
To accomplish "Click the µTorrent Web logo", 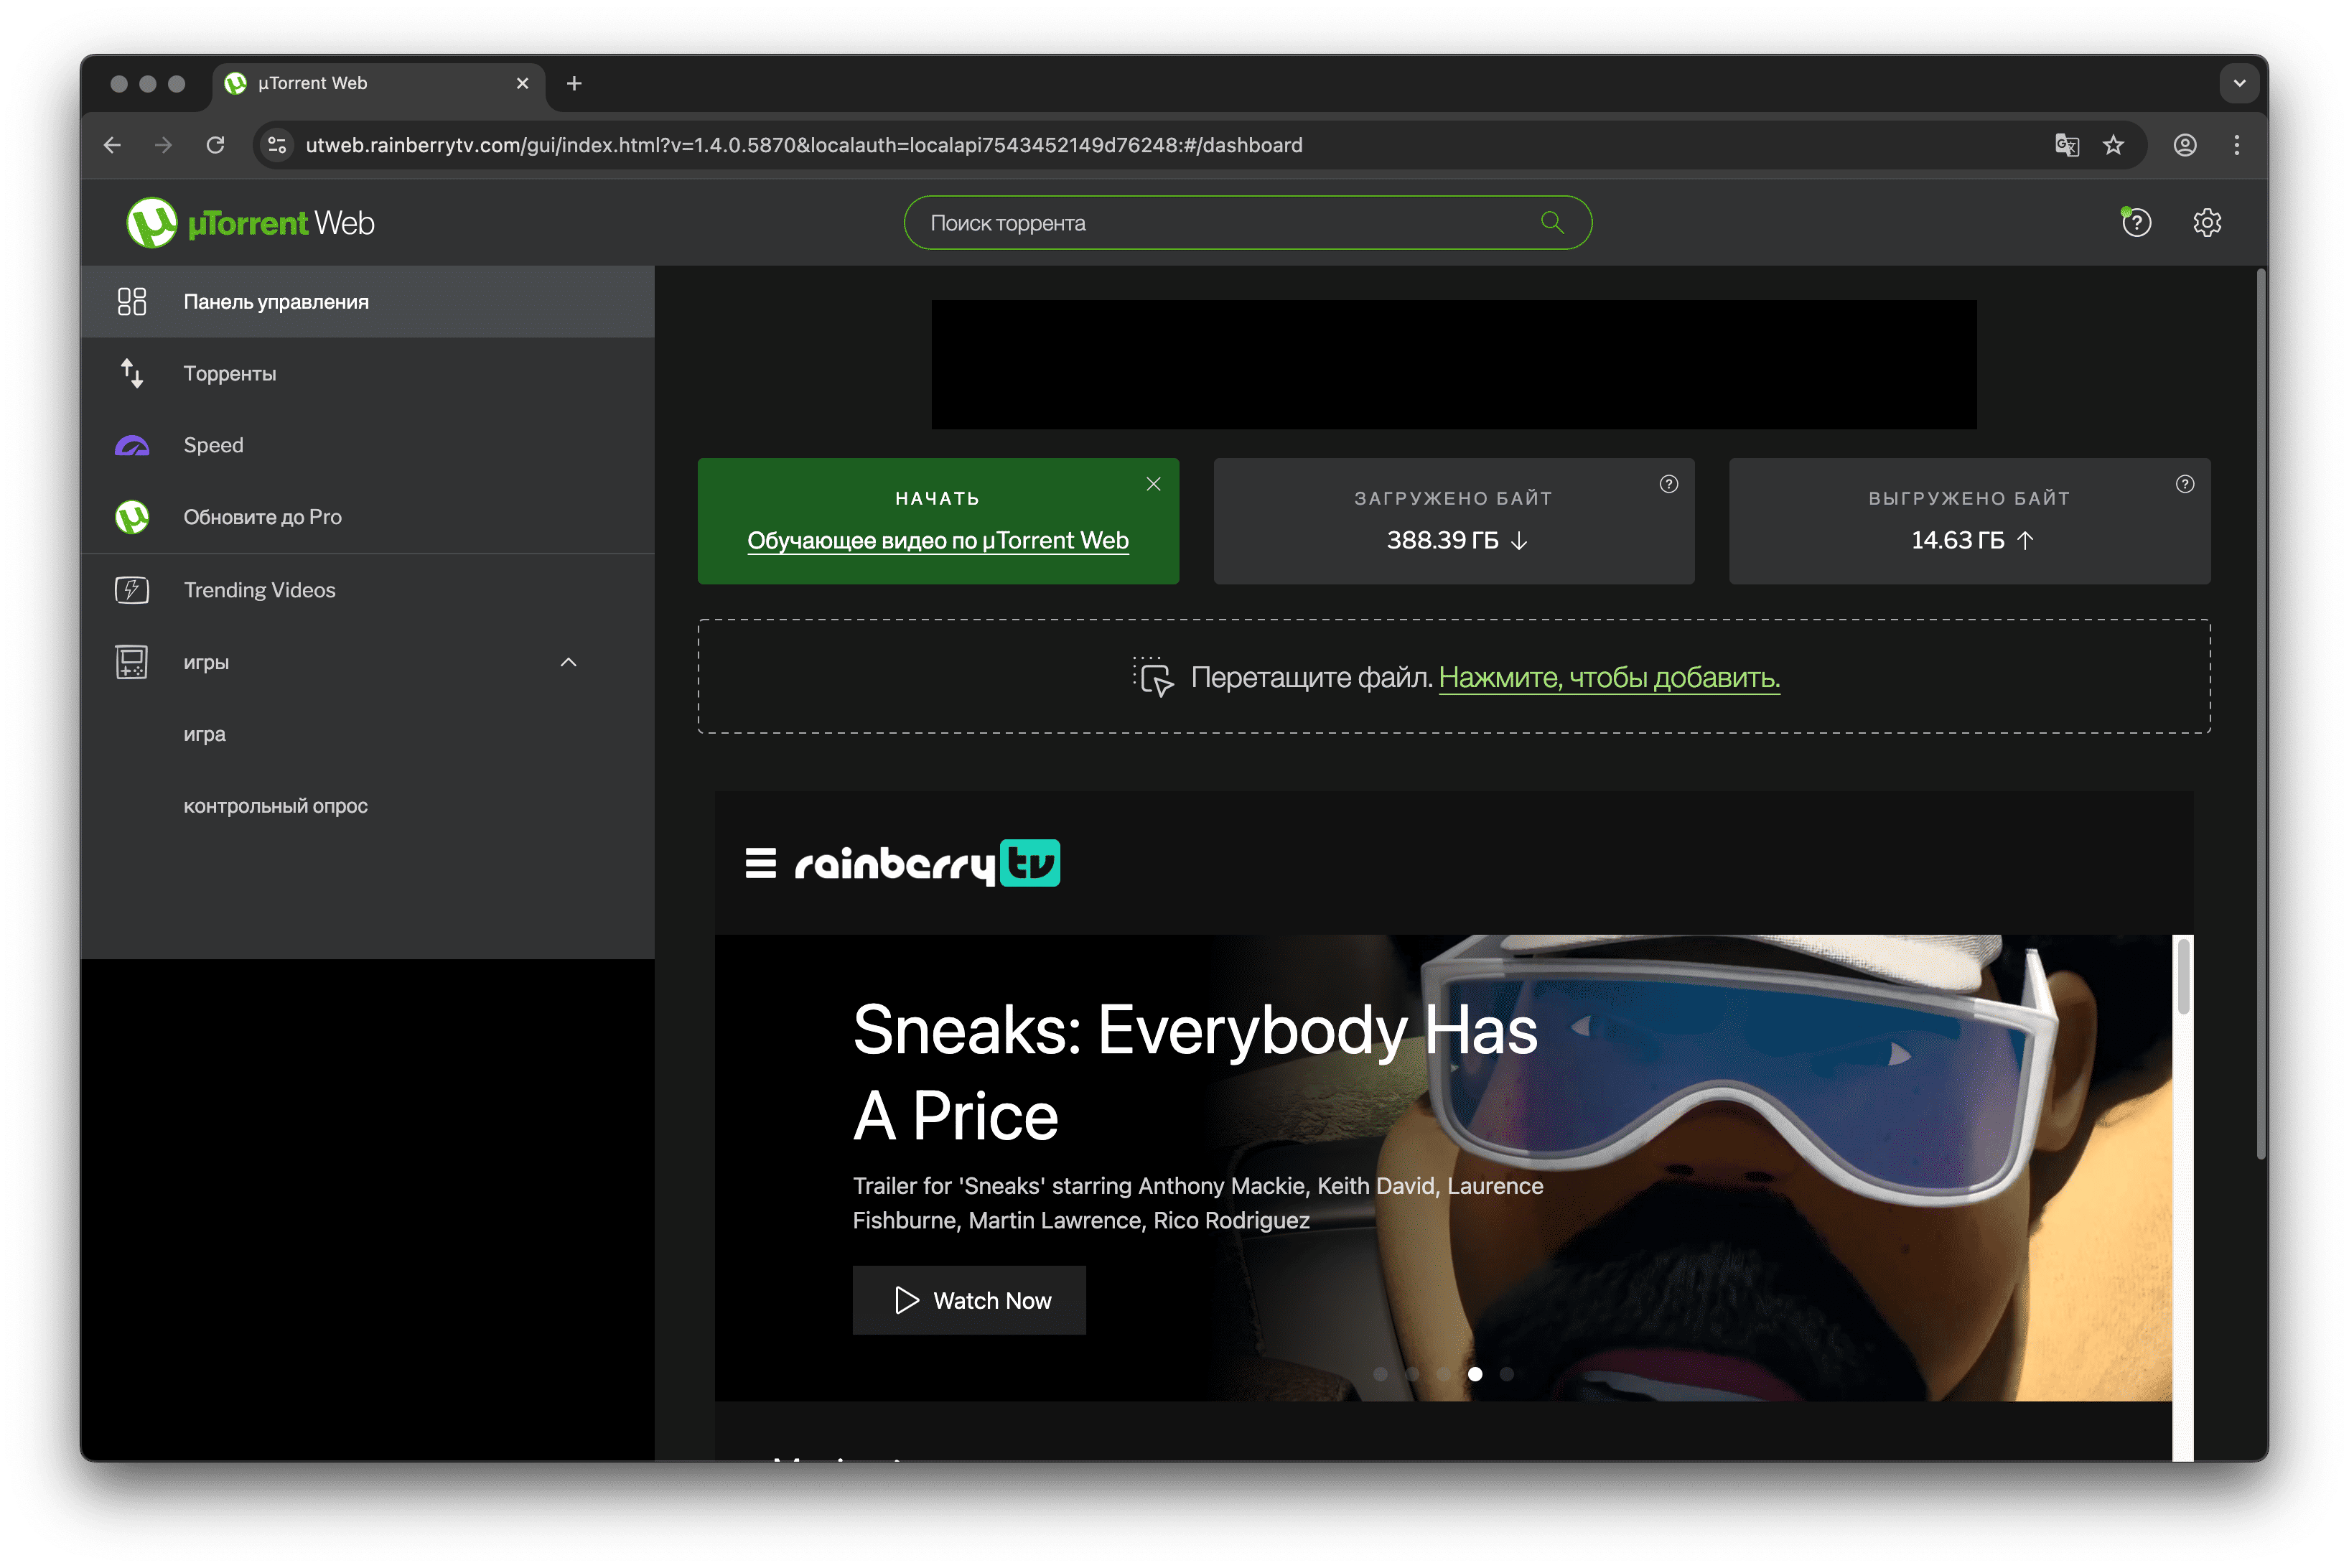I will tap(250, 222).
